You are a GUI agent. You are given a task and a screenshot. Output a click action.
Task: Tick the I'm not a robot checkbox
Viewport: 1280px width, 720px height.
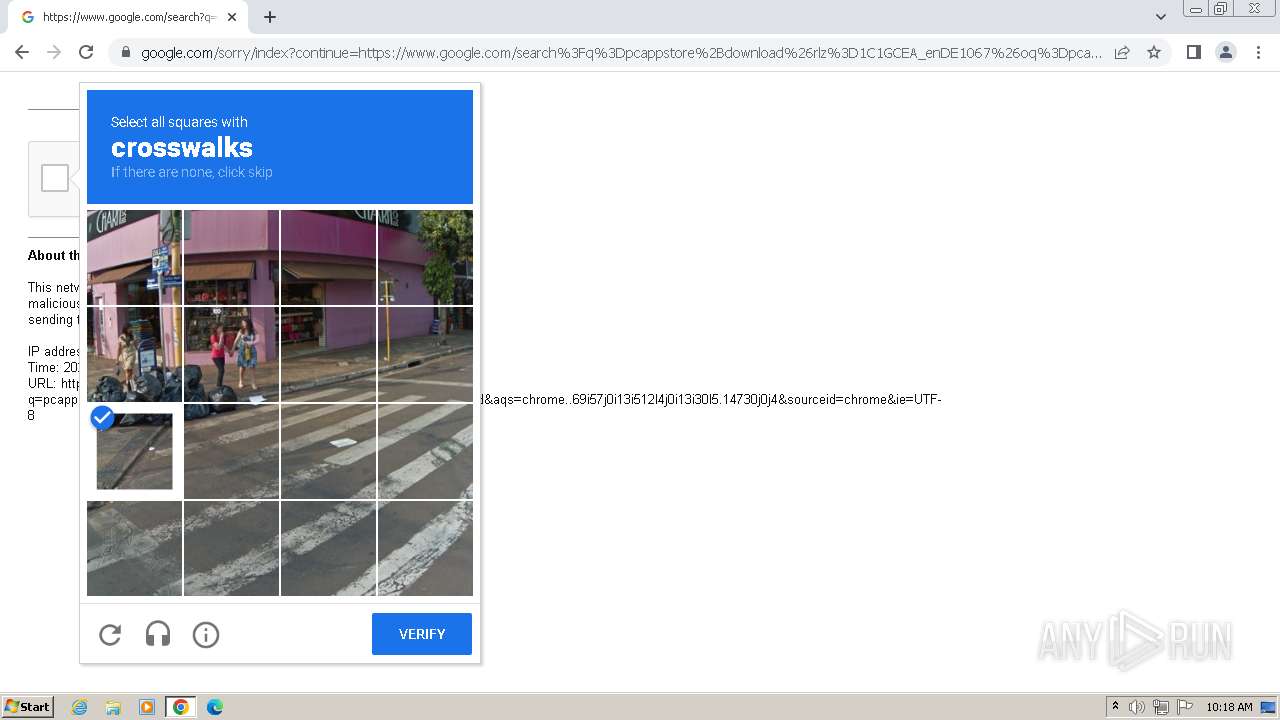pos(55,178)
